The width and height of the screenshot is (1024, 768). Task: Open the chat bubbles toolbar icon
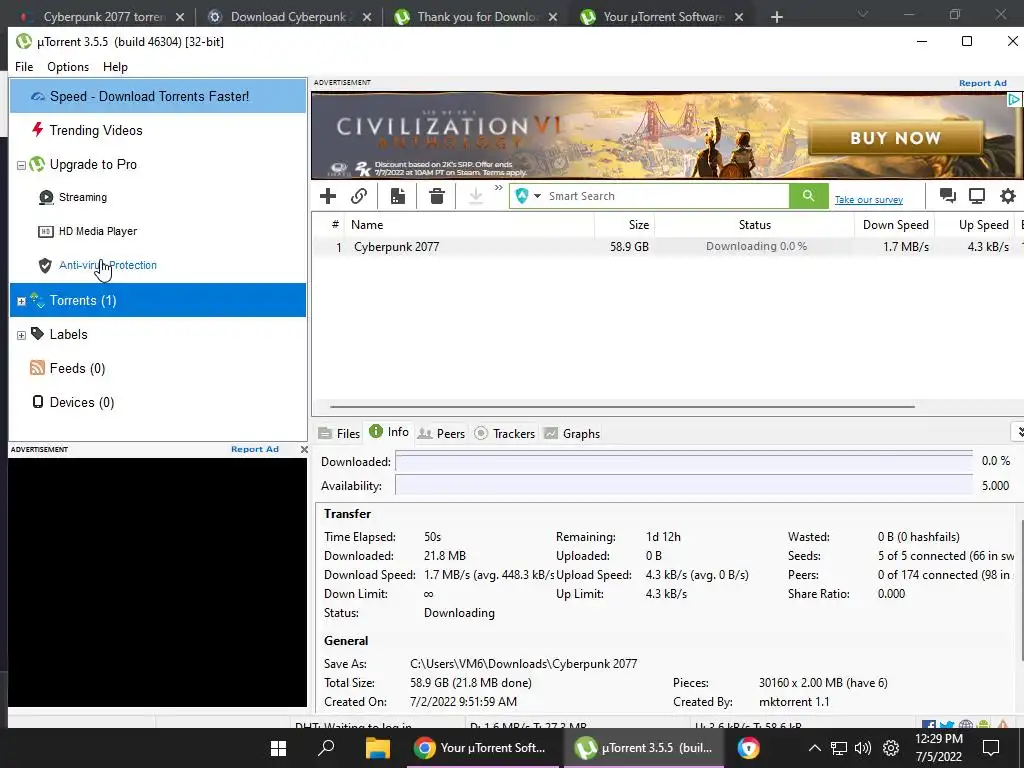[948, 196]
